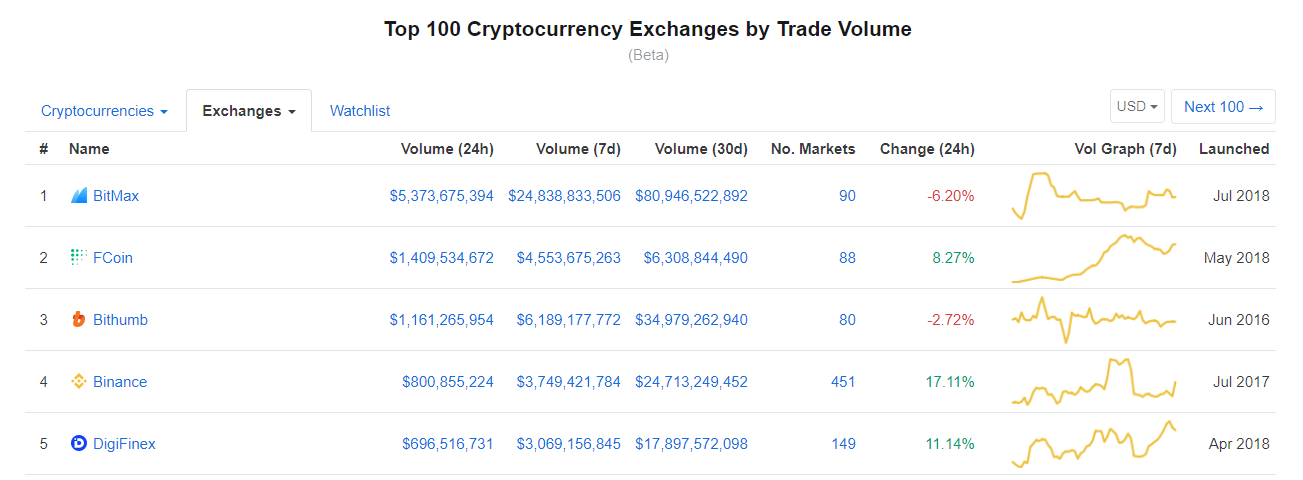The height and width of the screenshot is (480, 1303).
Task: Click the BitMax exchange logo icon
Action: pos(79,196)
